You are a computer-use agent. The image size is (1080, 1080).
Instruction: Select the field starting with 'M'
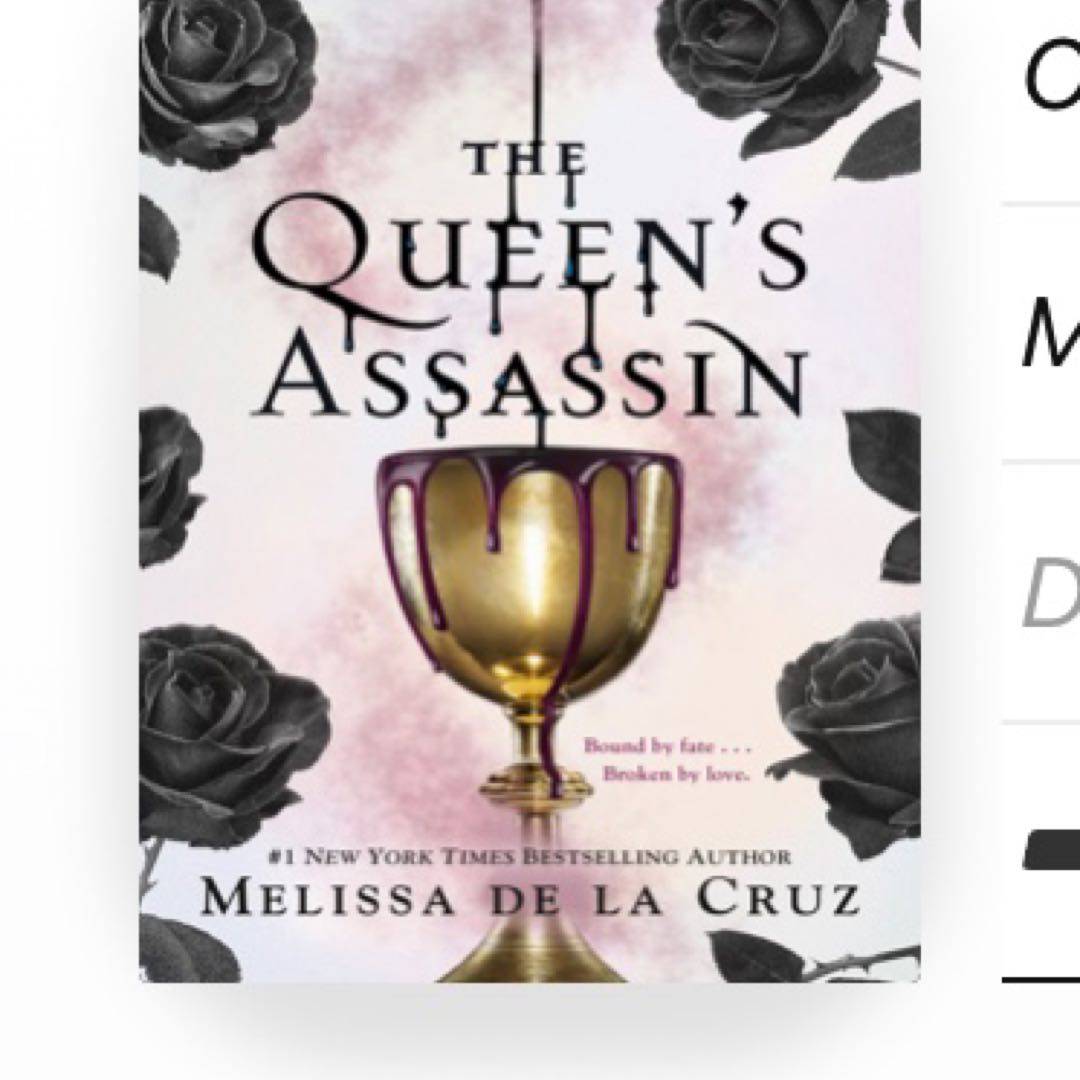pos(1052,332)
